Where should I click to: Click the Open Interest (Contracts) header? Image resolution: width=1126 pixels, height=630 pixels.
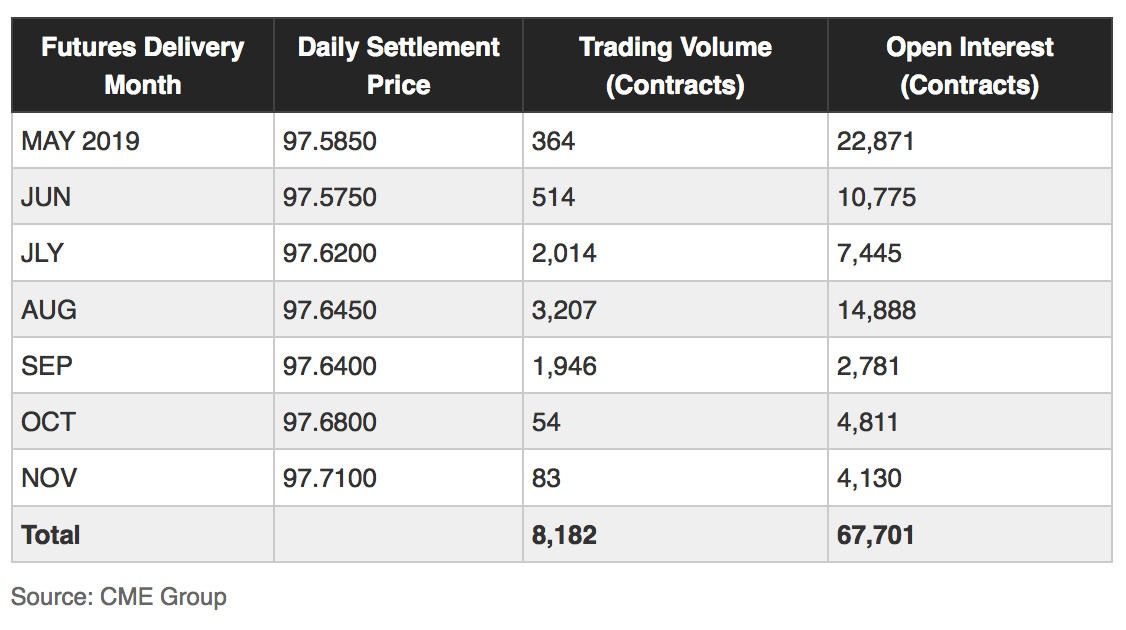point(969,65)
